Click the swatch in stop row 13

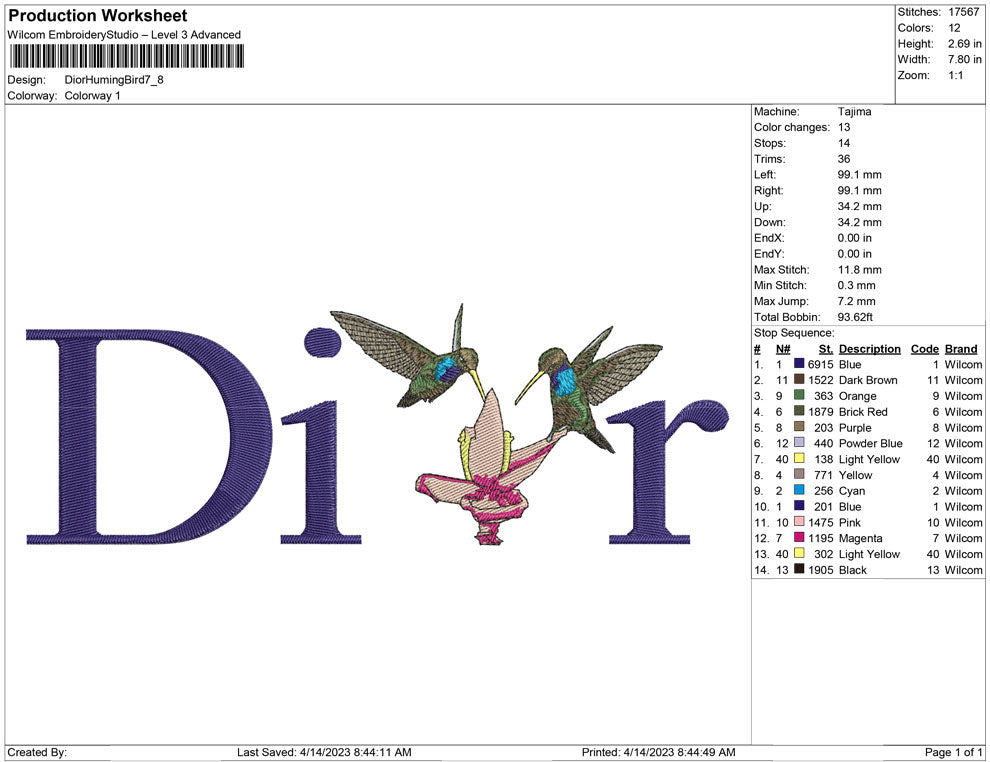pos(799,552)
